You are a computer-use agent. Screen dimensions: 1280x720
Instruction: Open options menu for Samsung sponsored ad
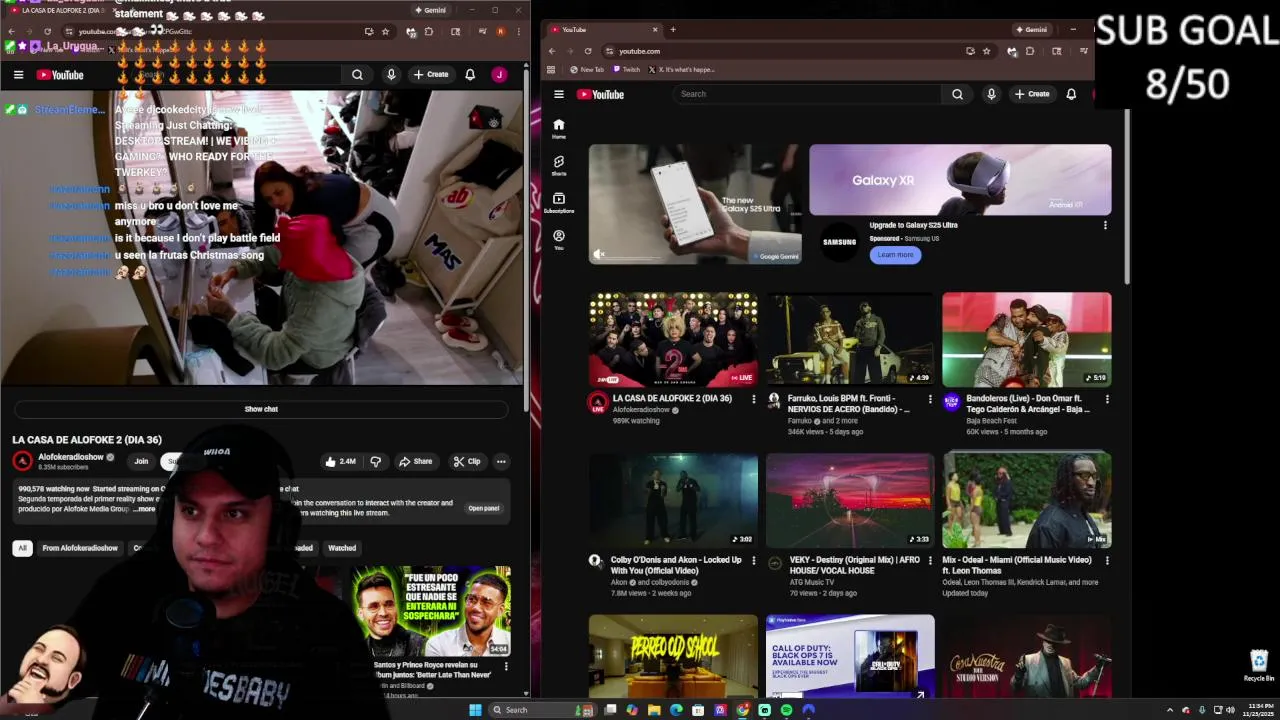pos(1105,225)
